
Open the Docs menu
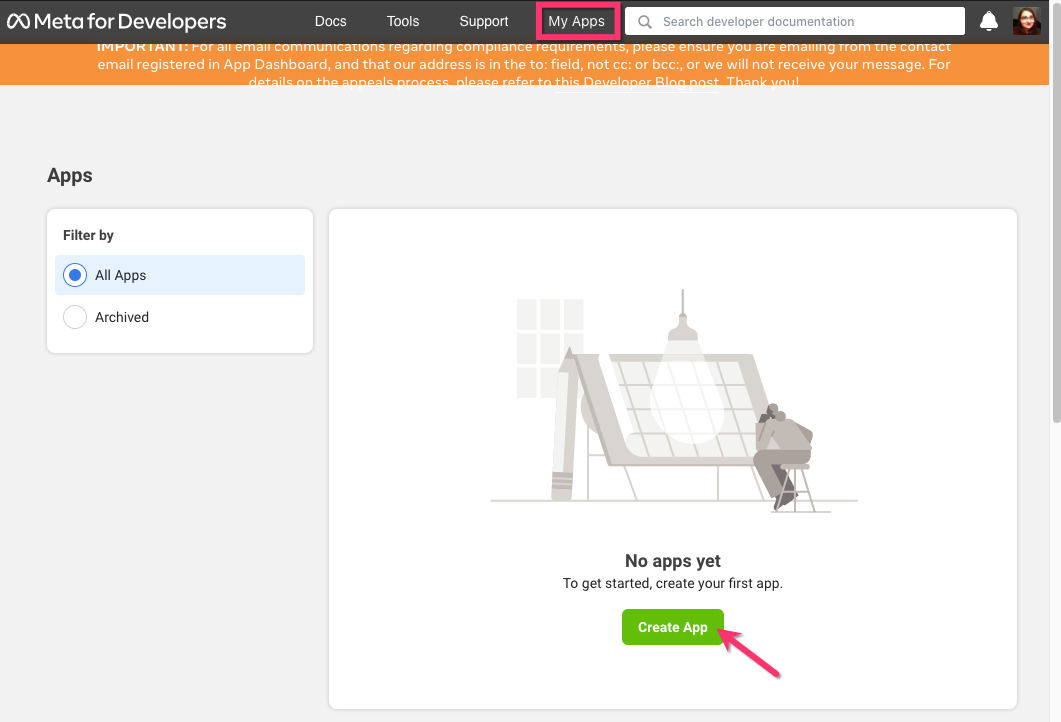pos(330,22)
